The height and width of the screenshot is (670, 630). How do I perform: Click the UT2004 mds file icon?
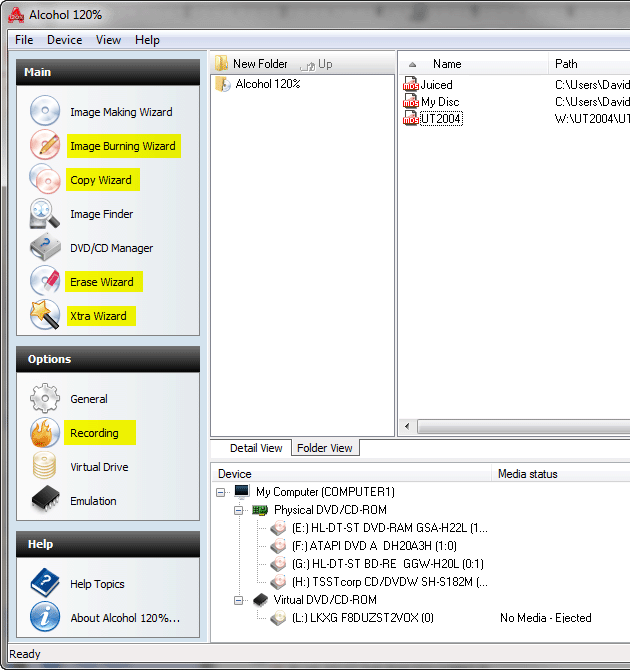410,118
